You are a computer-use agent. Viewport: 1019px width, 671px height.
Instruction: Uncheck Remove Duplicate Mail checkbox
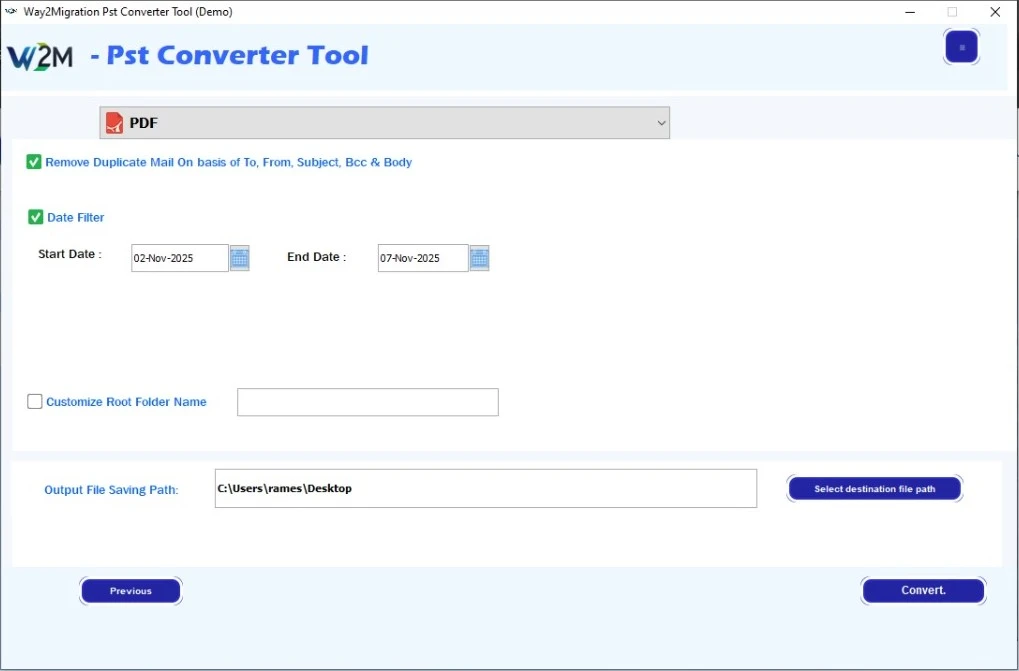click(x=34, y=162)
